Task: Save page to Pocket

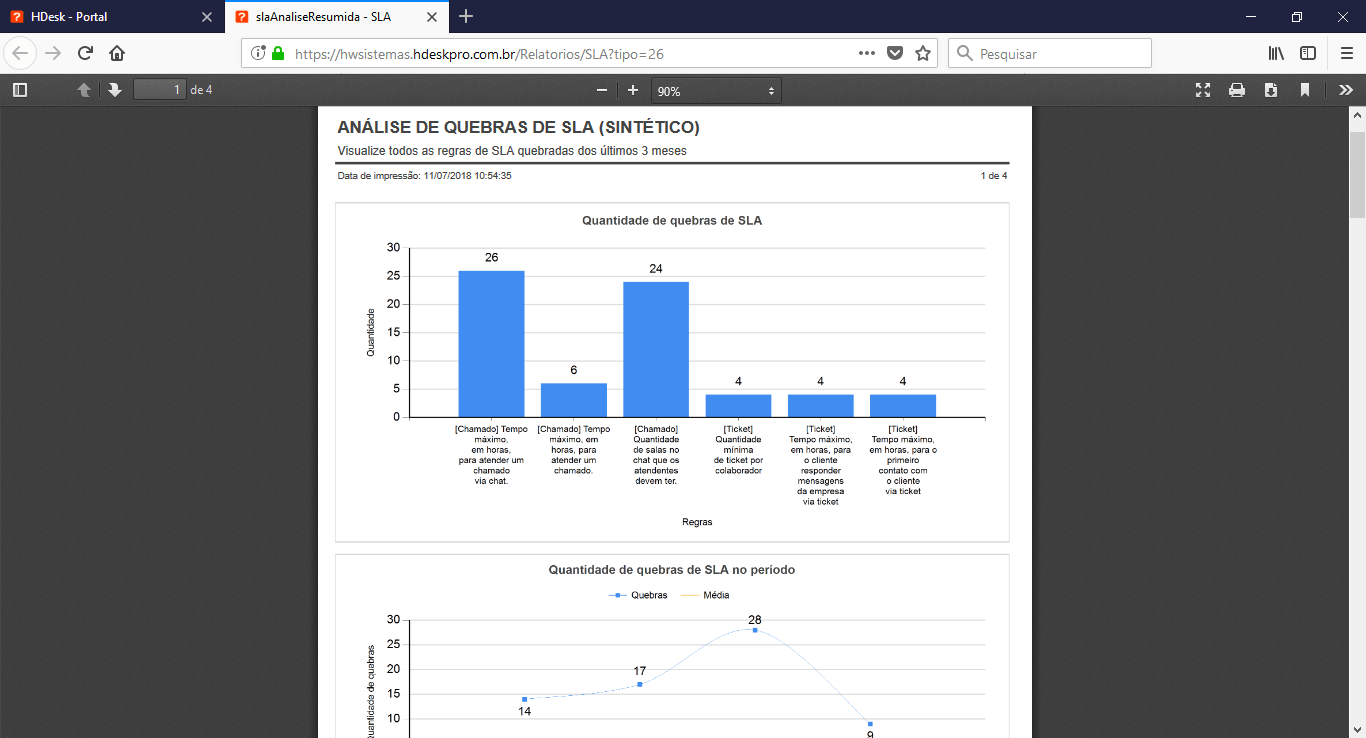Action: [x=896, y=53]
